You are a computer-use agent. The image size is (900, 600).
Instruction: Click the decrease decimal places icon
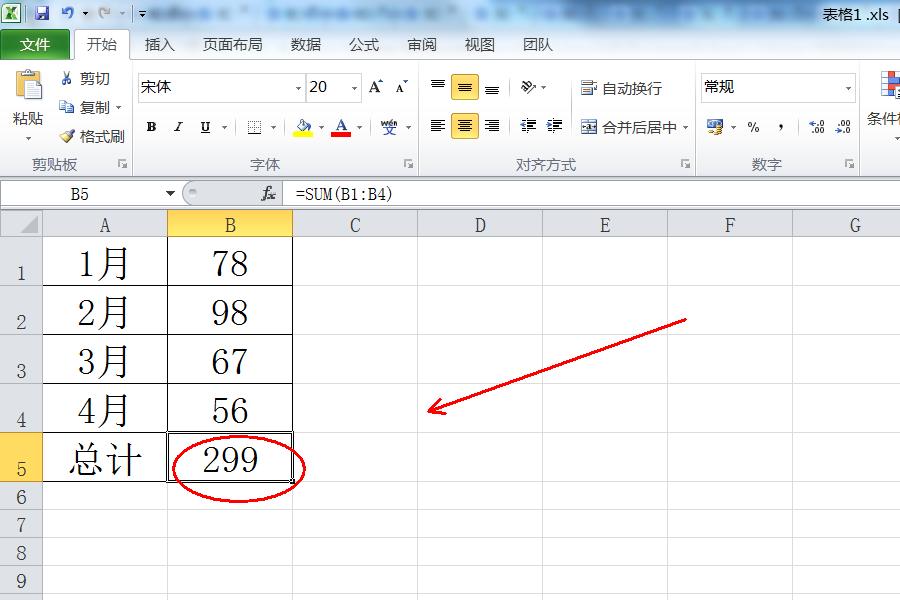coord(843,127)
